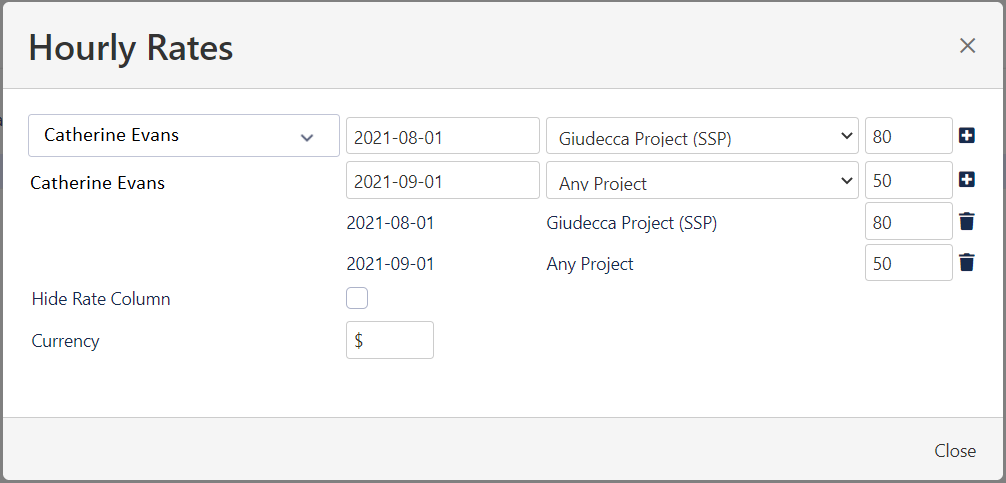Expand the Any Project selection dropdown

point(702,181)
